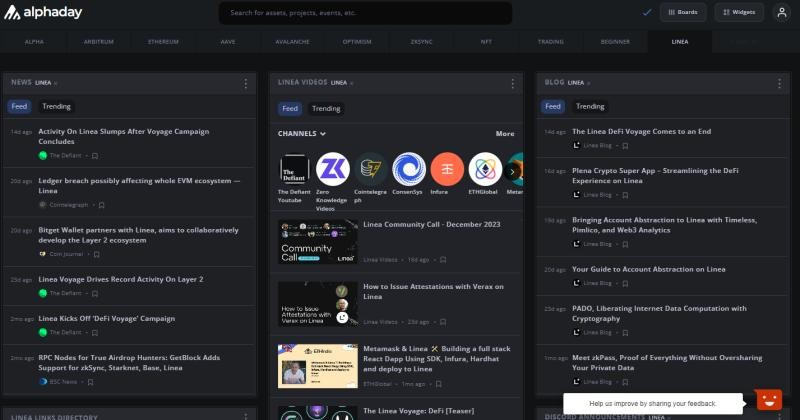Switch to the TRADING board tab

tap(551, 42)
